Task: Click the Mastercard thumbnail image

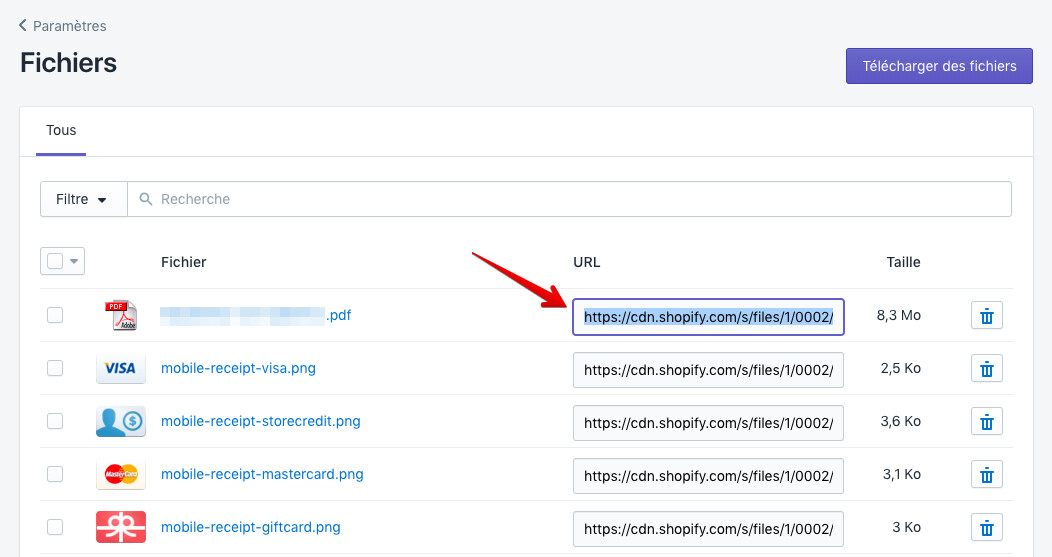Action: coord(120,475)
